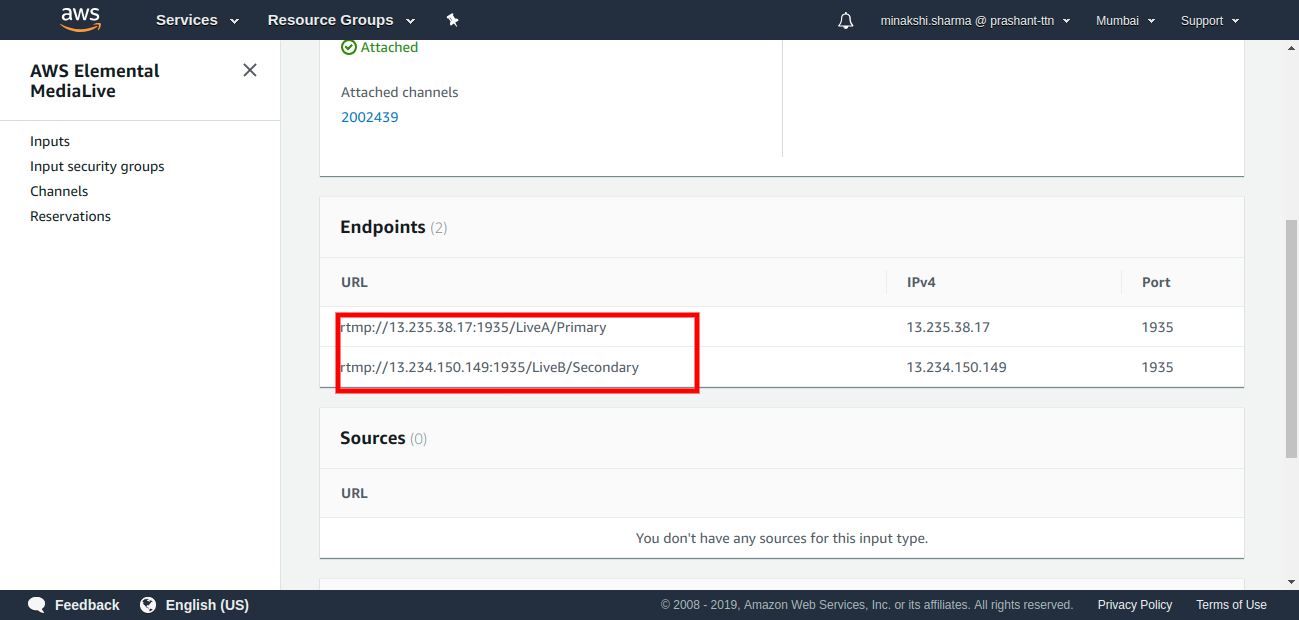Screen dimensions: 1299x620
Task: Click the IPv4 column header
Action: coord(921,282)
